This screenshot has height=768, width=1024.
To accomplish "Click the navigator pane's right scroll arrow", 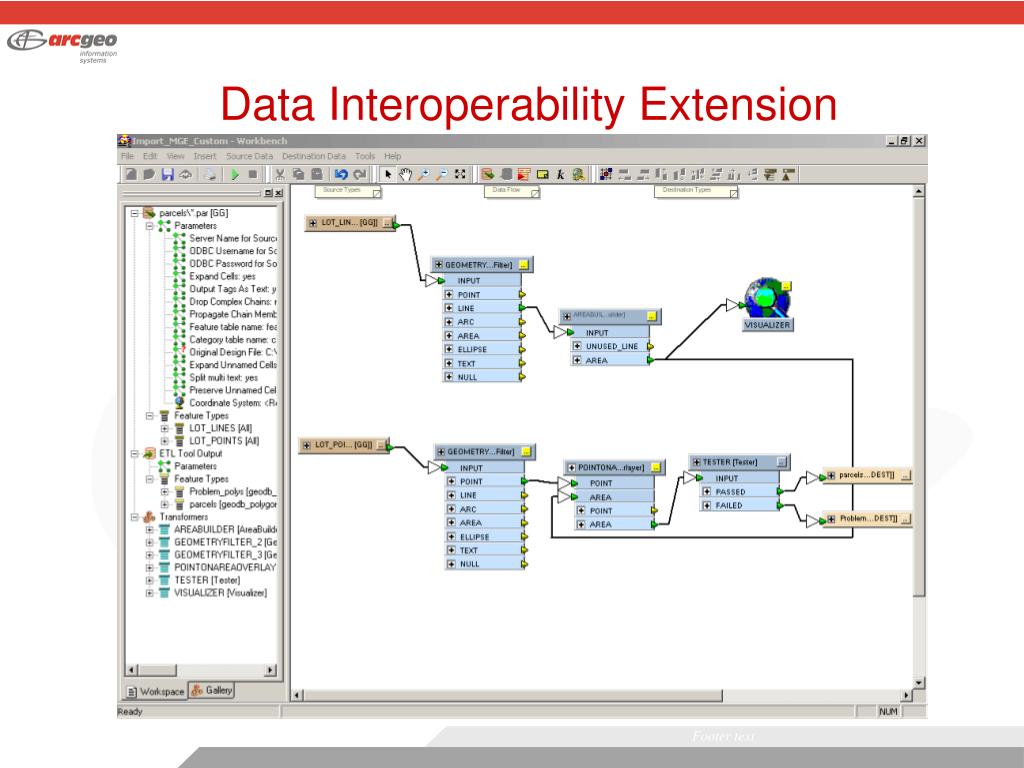I will (270, 670).
